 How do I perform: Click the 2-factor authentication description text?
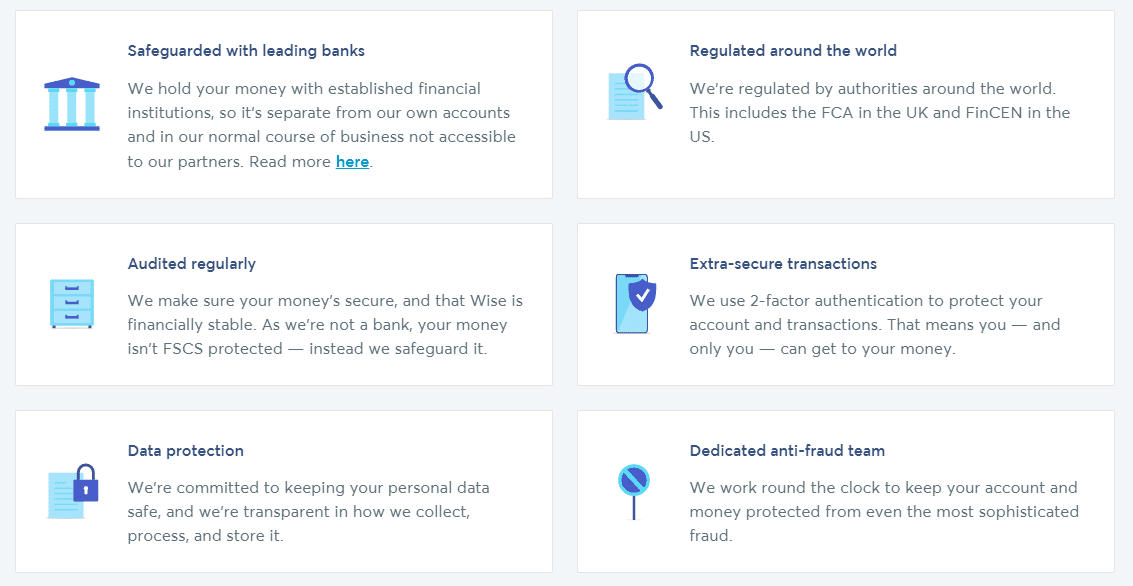[875, 324]
